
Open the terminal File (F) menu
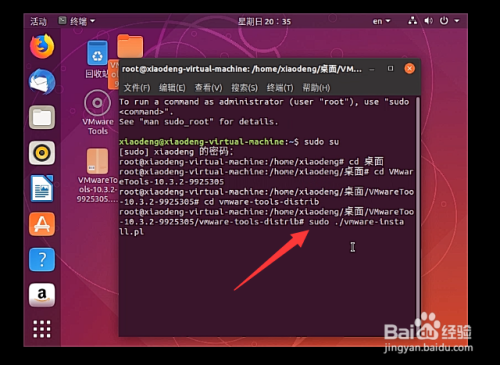[x=137, y=88]
